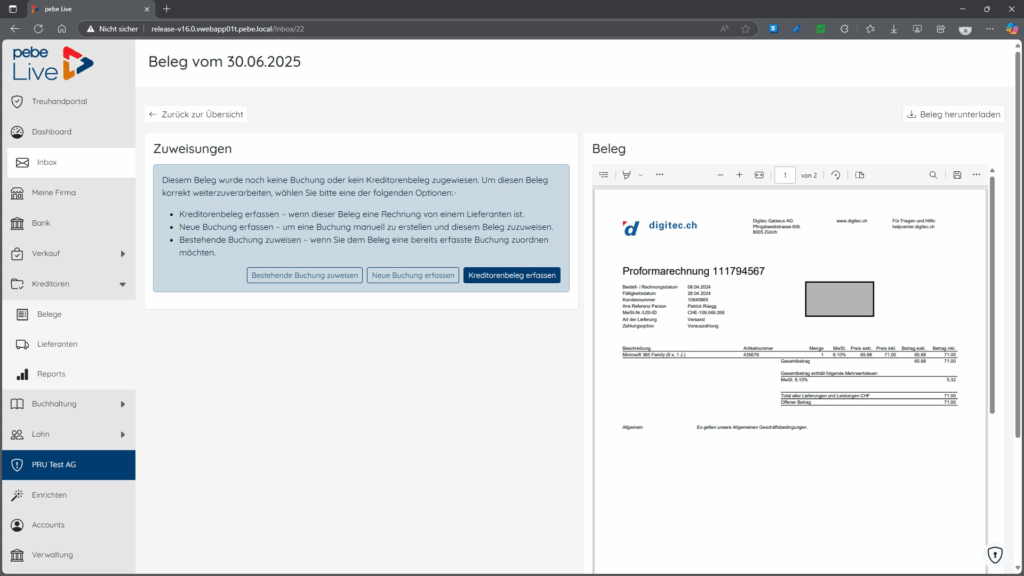This screenshot has height=576, width=1024.
Task: Download receipt with Beleg herunterladen
Action: [x=953, y=114]
